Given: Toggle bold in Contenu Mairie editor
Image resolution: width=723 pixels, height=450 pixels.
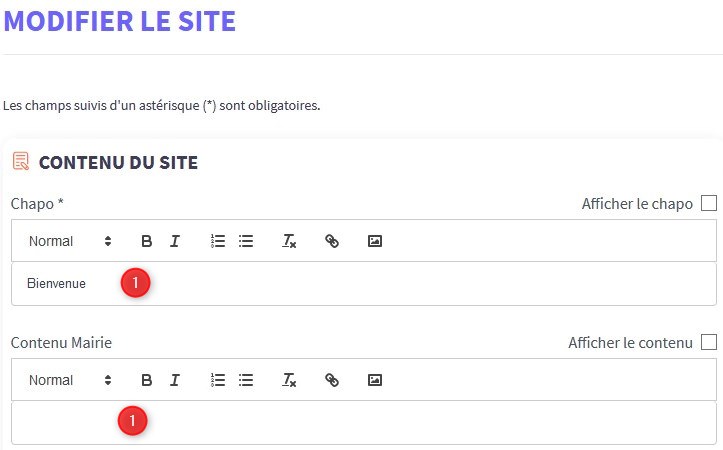Looking at the screenshot, I should pos(147,380).
